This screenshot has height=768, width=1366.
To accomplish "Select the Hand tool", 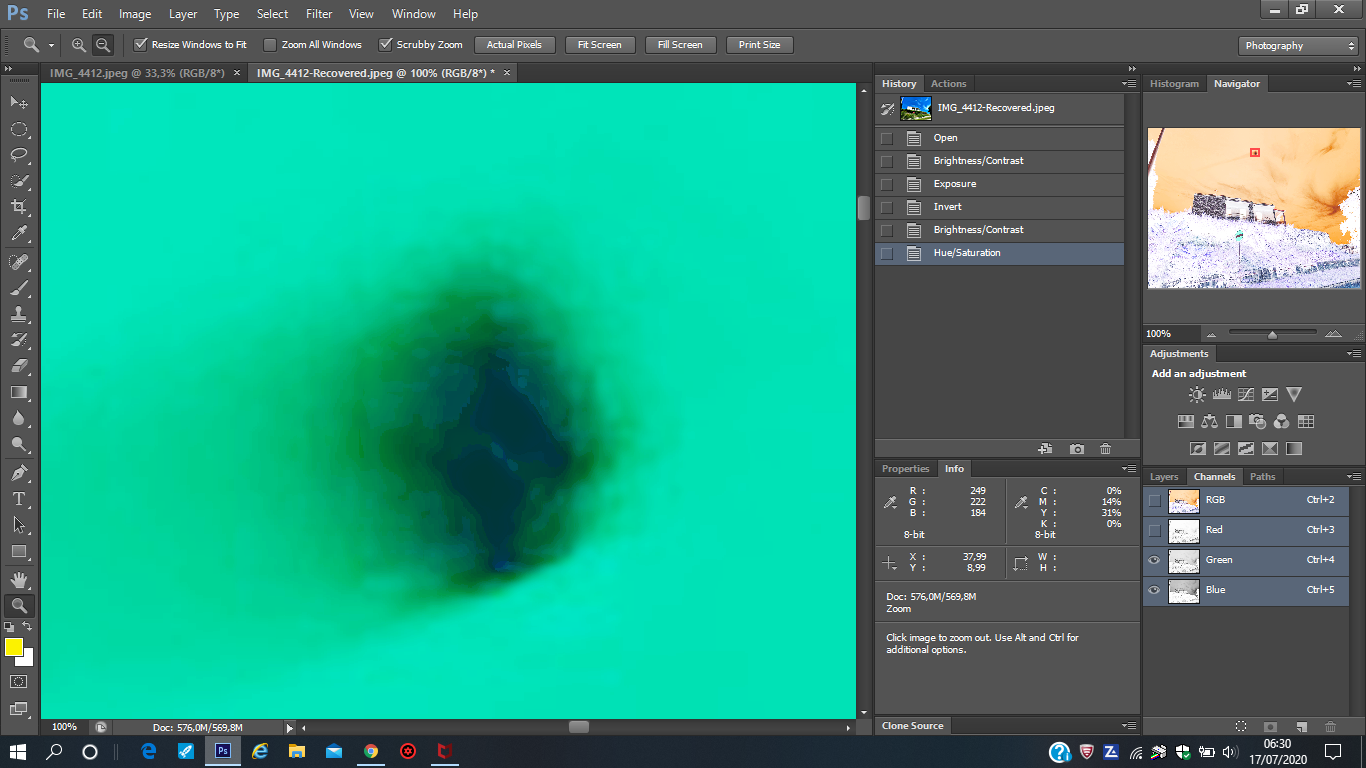I will [x=19, y=579].
